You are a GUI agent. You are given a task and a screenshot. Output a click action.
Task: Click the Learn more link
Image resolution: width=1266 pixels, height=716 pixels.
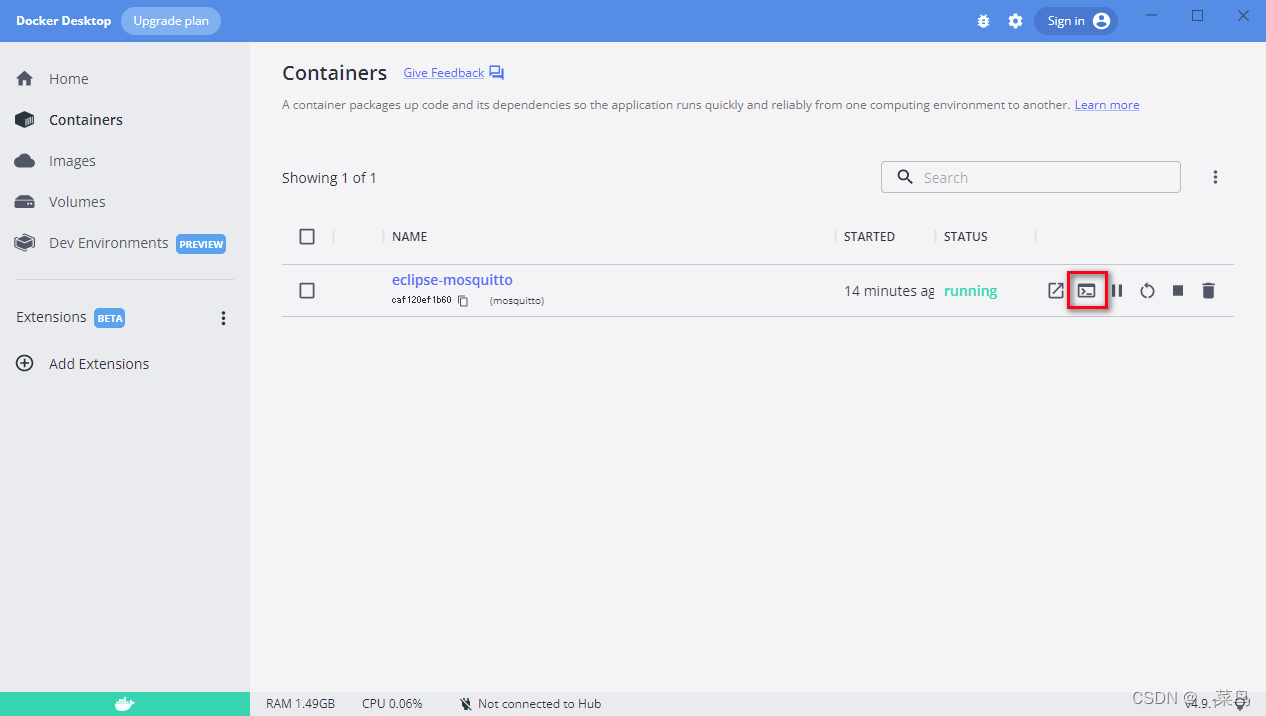pos(1106,104)
